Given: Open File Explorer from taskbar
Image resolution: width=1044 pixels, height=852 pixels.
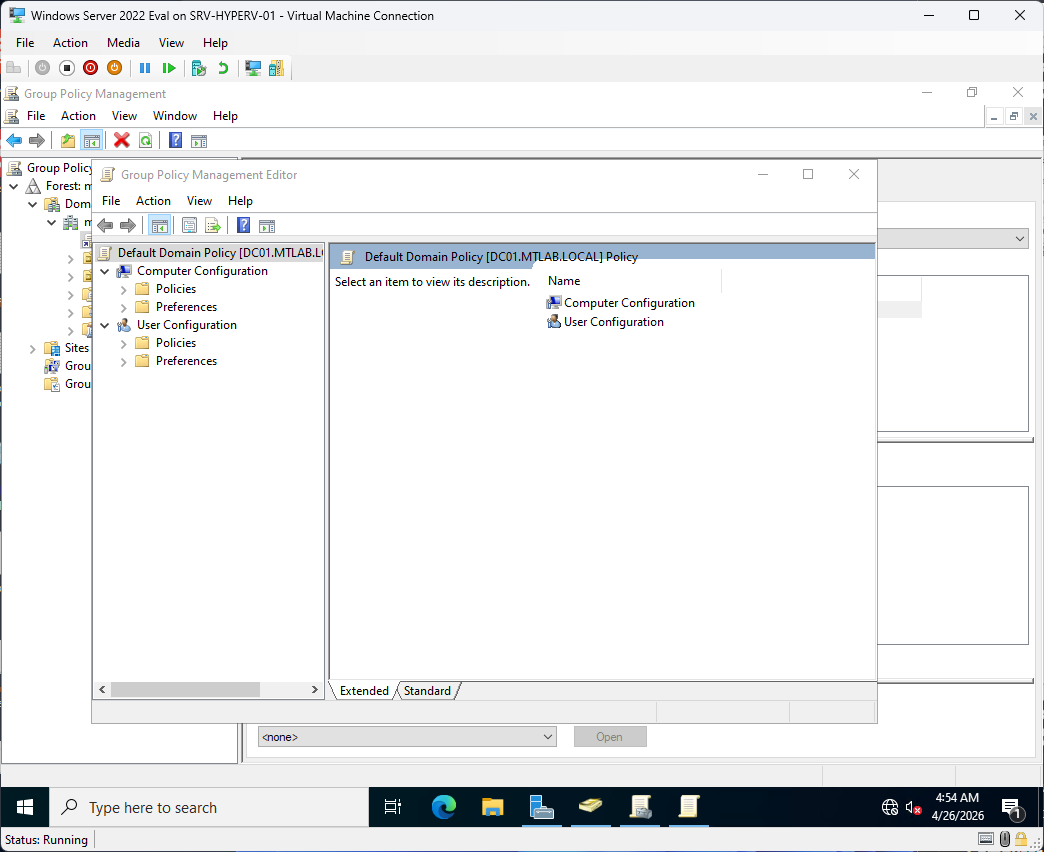Looking at the screenshot, I should tap(492, 807).
